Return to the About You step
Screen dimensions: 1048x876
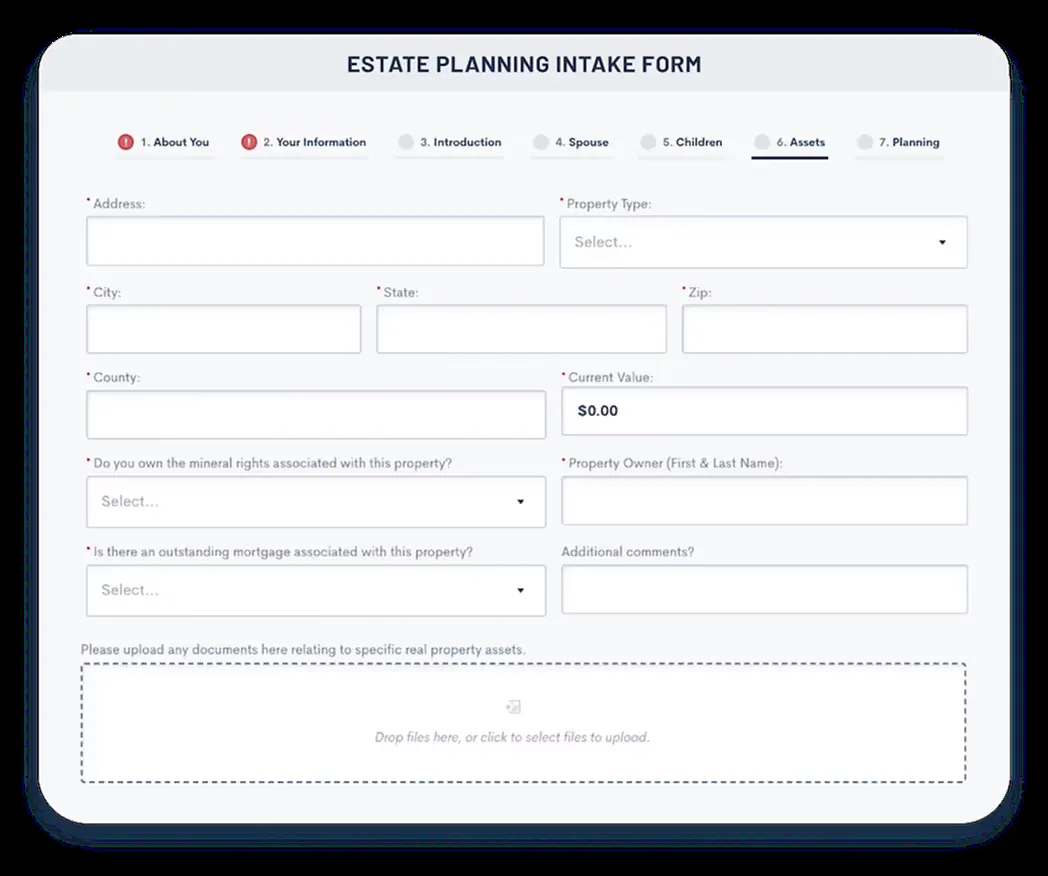click(172, 142)
